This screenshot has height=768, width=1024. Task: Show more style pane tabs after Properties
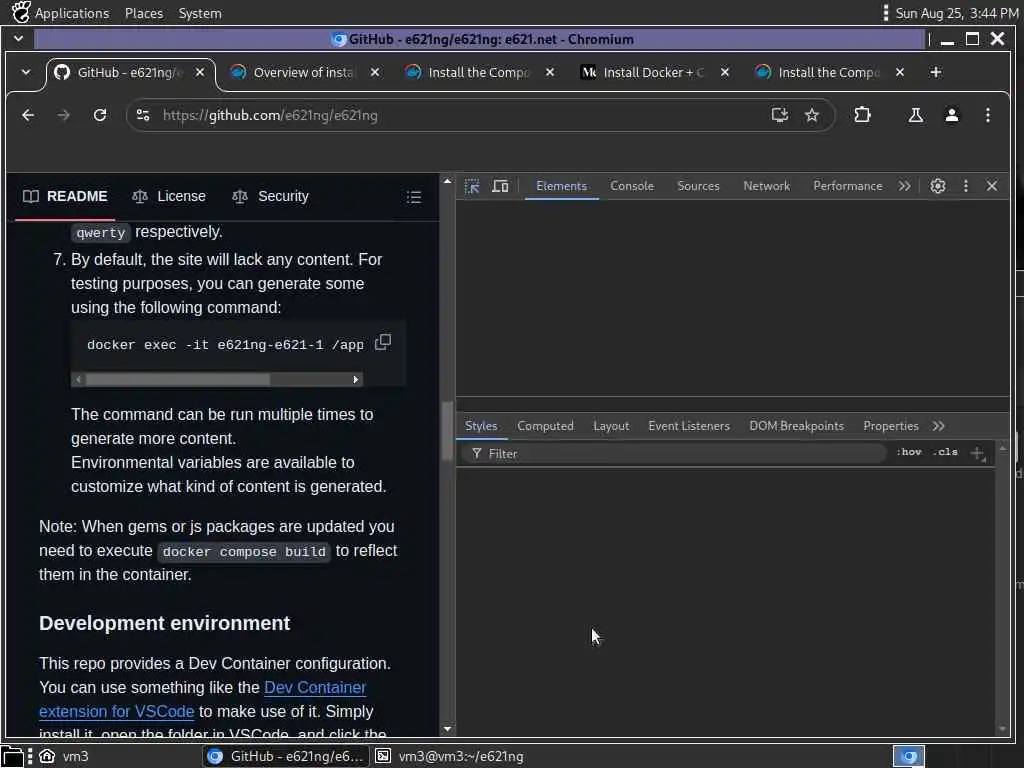point(938,426)
